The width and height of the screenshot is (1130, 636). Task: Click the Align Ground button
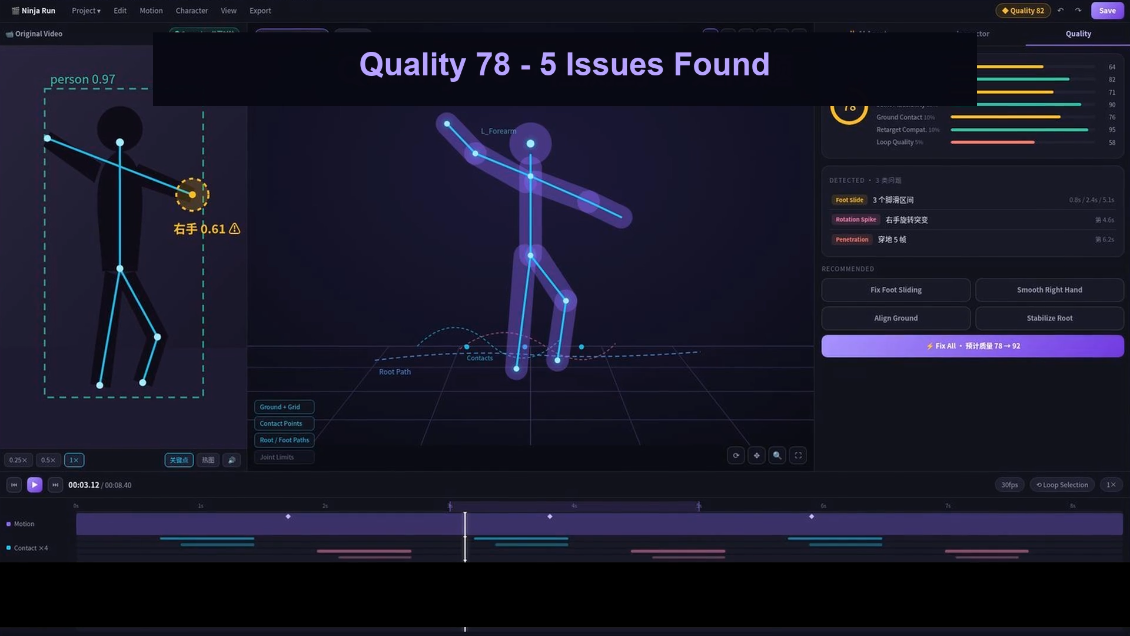coord(896,318)
